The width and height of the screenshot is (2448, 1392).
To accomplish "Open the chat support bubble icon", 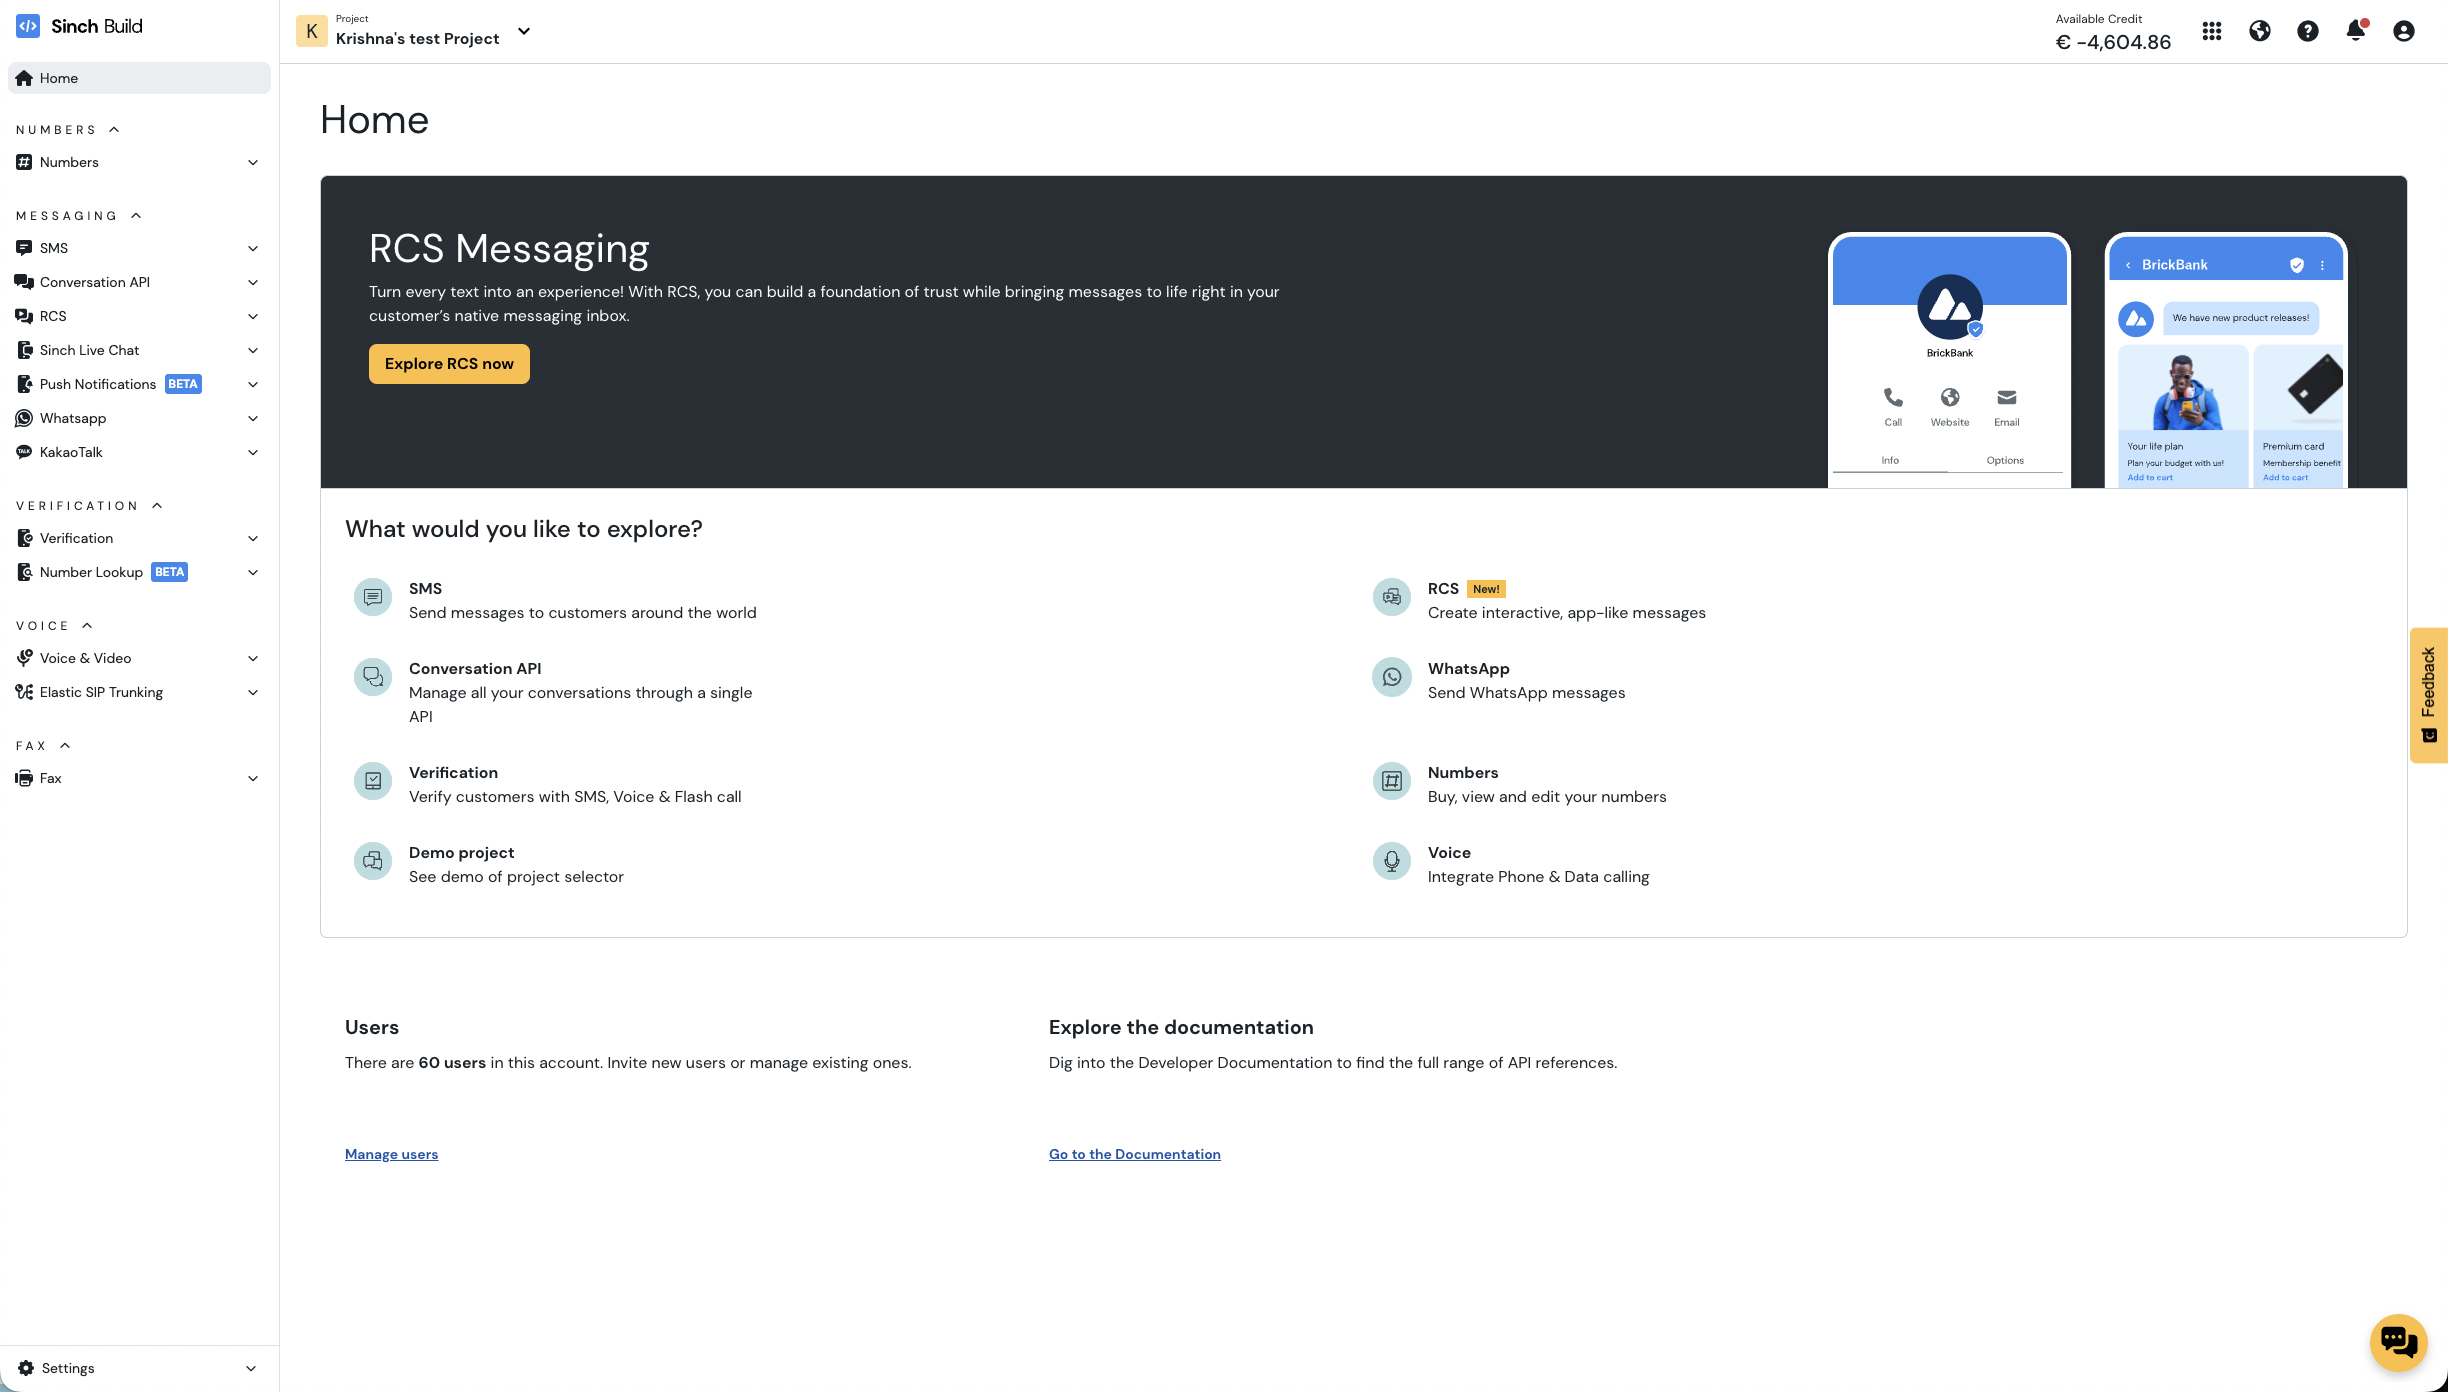I will (2398, 1341).
